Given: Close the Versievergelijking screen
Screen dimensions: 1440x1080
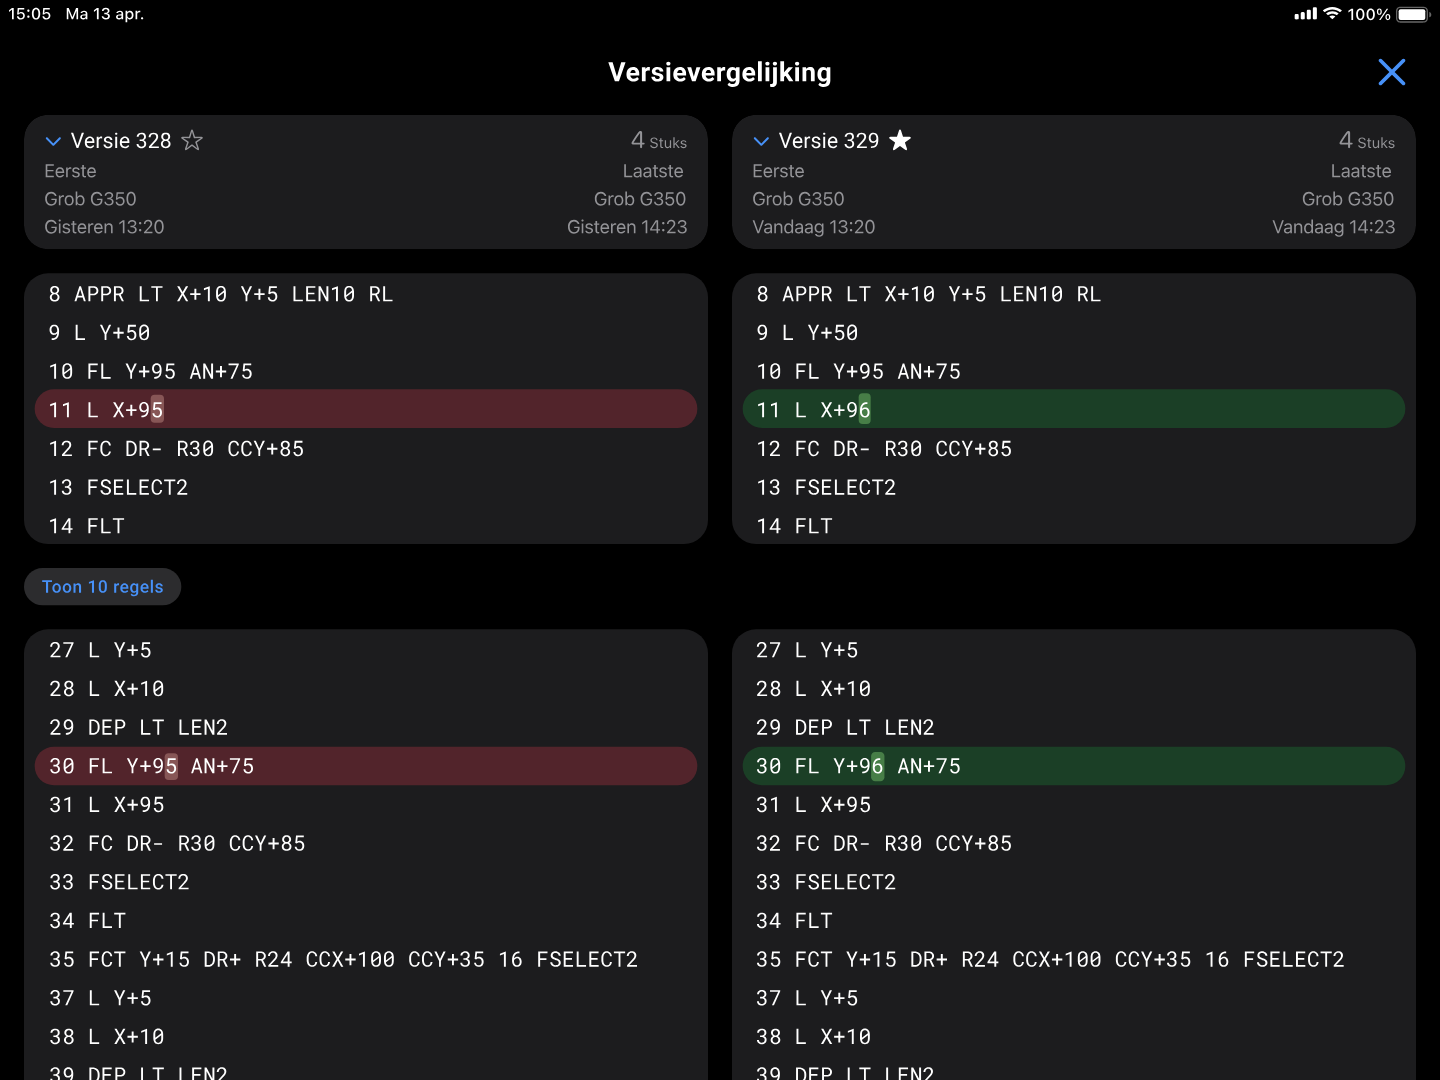Looking at the screenshot, I should click(1391, 72).
